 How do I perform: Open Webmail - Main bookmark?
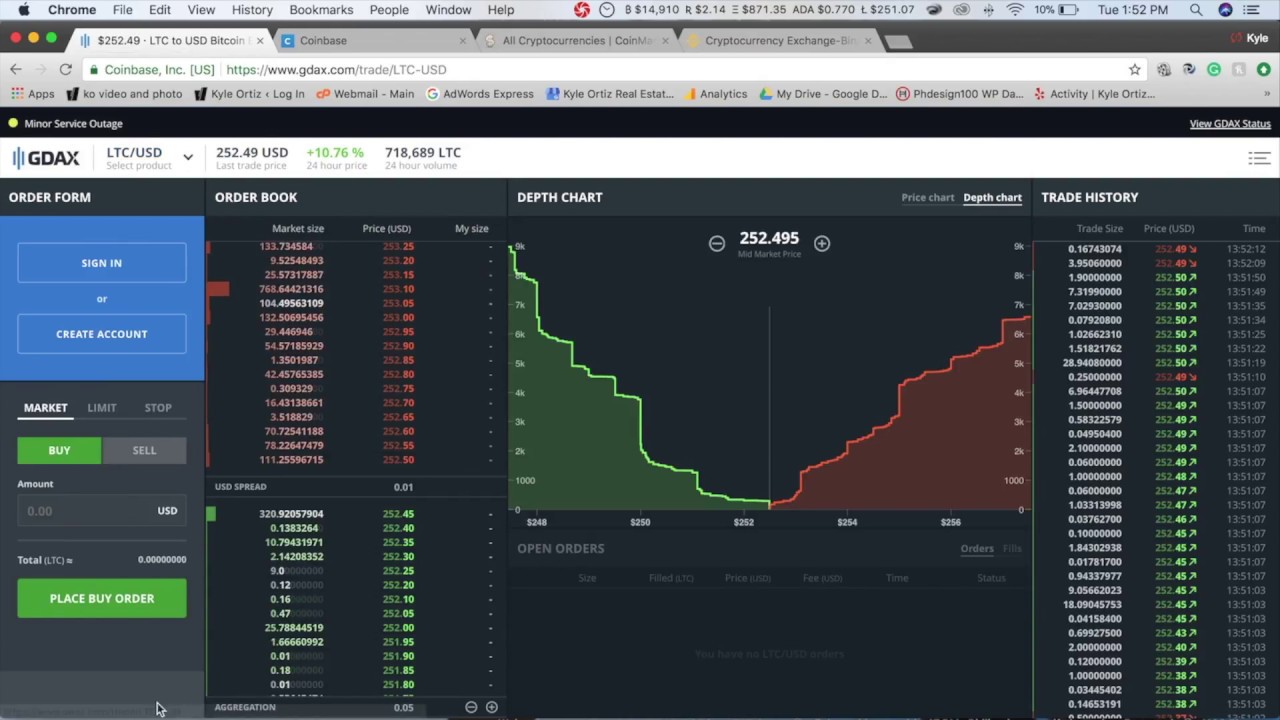click(365, 94)
